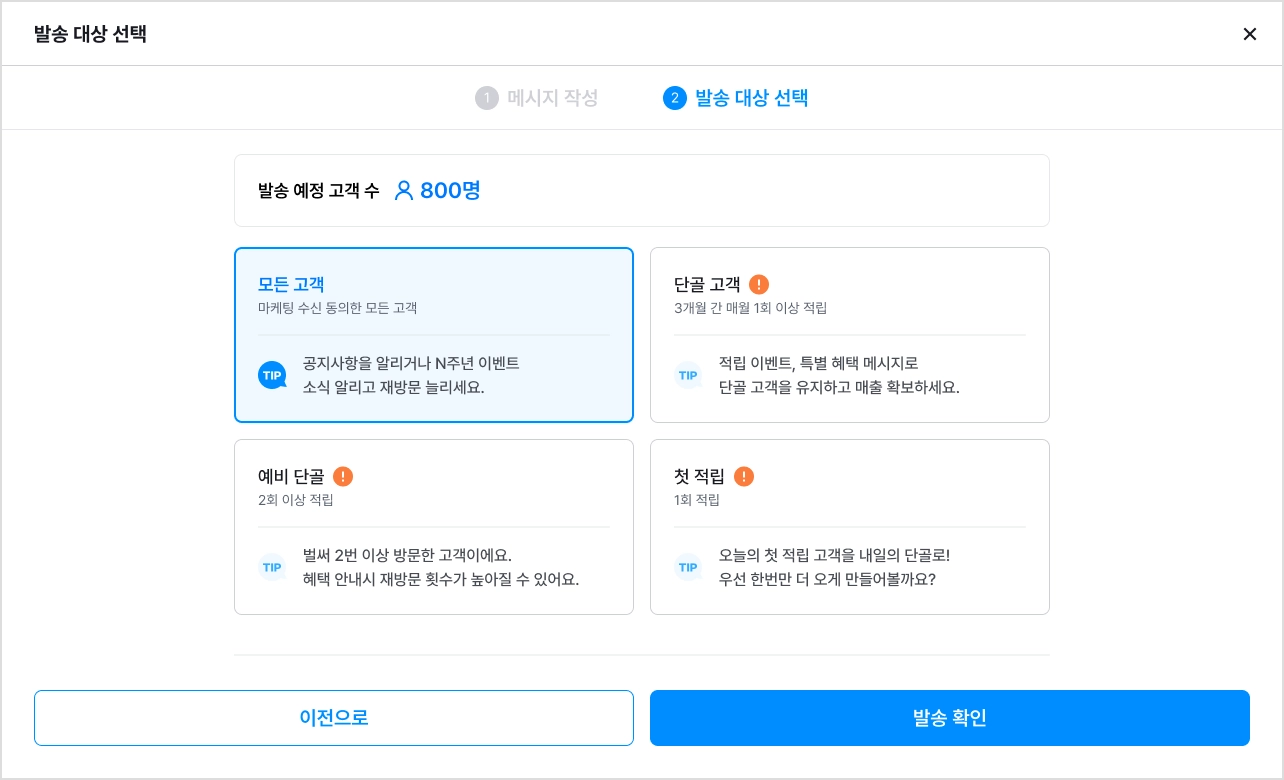1284x780 pixels.
Task: Click the step number 1 circle
Action: click(486, 98)
